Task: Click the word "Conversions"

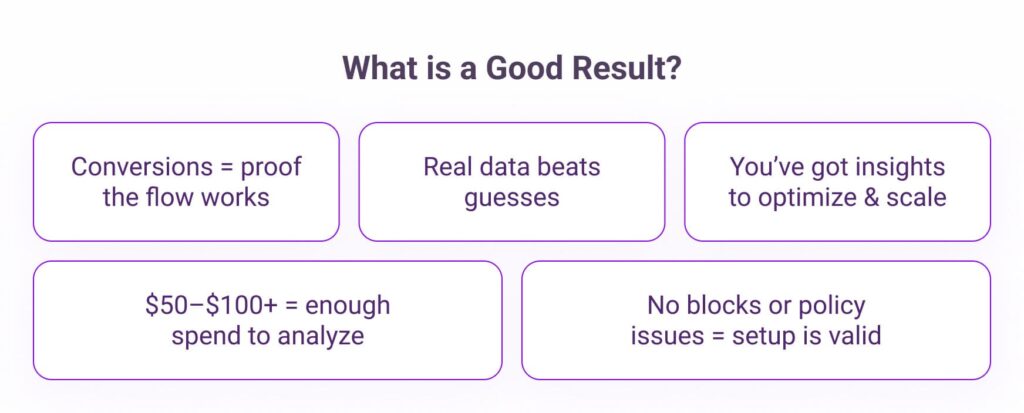Action: point(140,167)
